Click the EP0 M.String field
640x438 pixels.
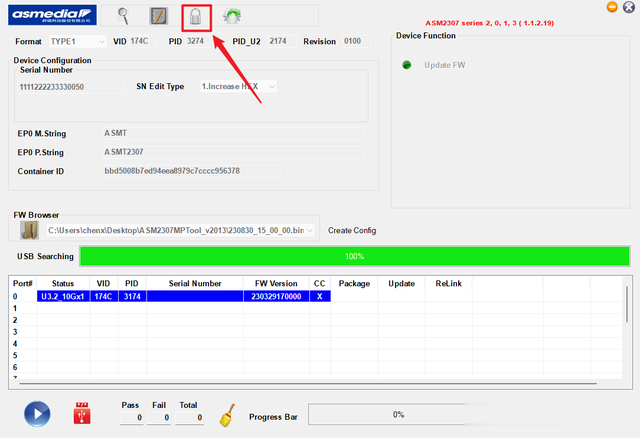233,133
